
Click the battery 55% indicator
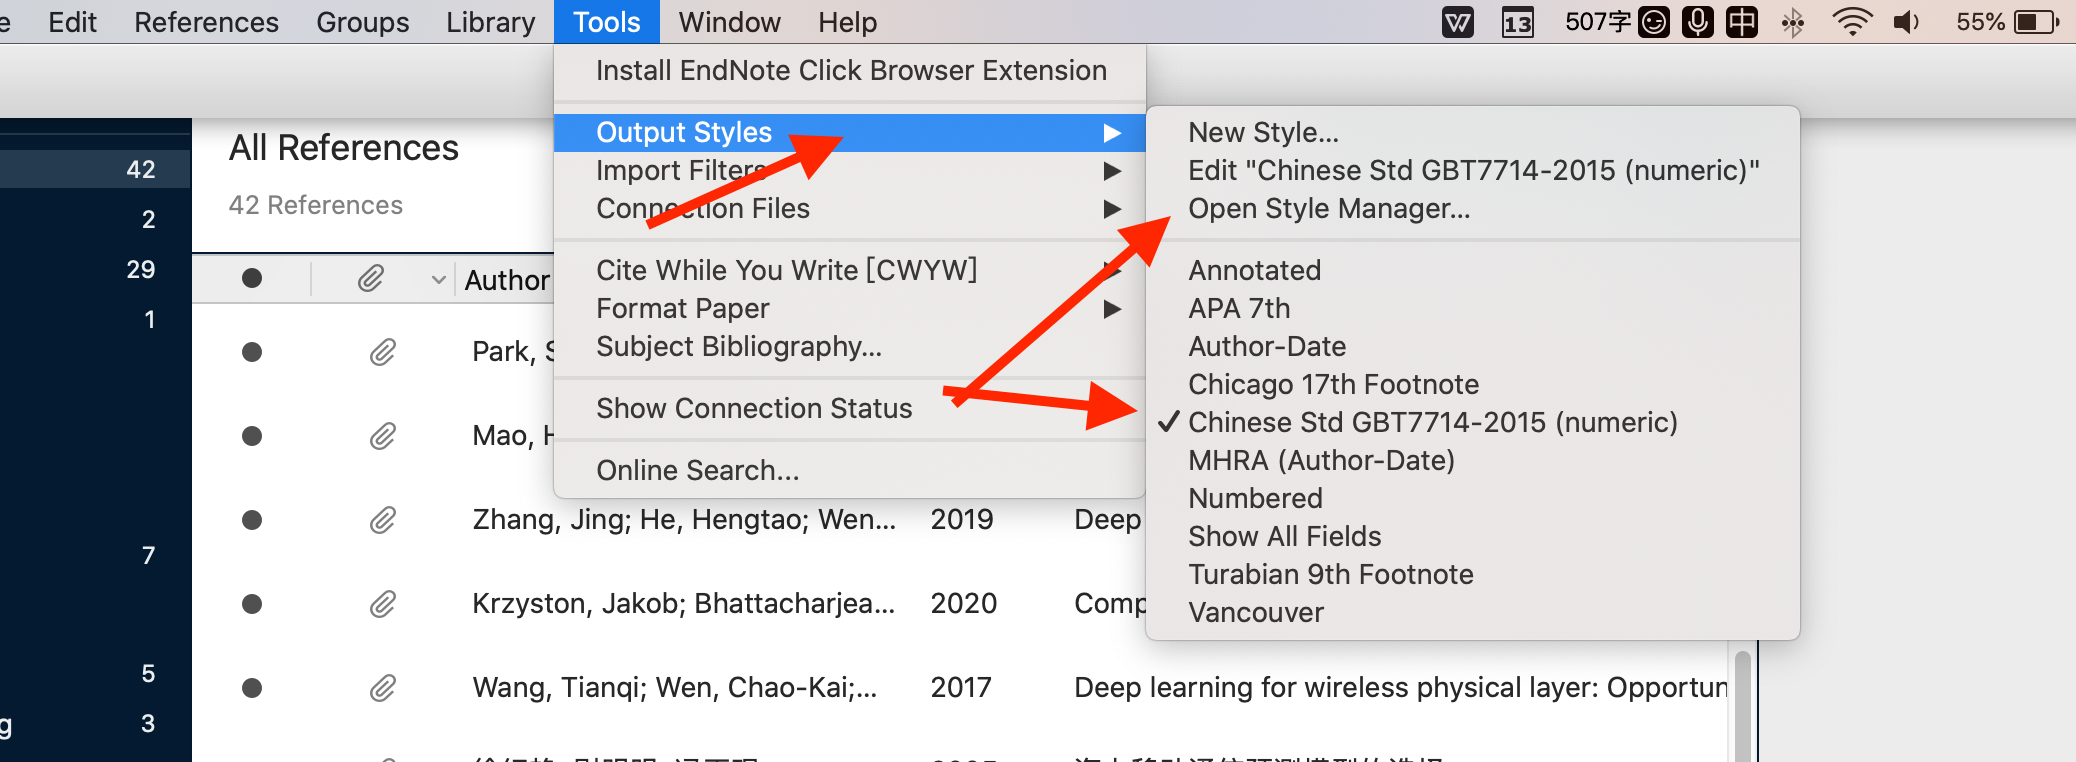2008,22
